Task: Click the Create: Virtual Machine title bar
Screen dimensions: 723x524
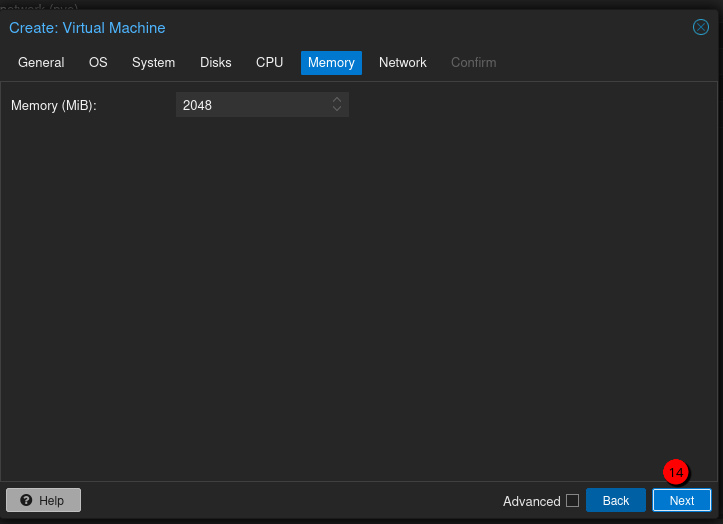Action: 300,27
